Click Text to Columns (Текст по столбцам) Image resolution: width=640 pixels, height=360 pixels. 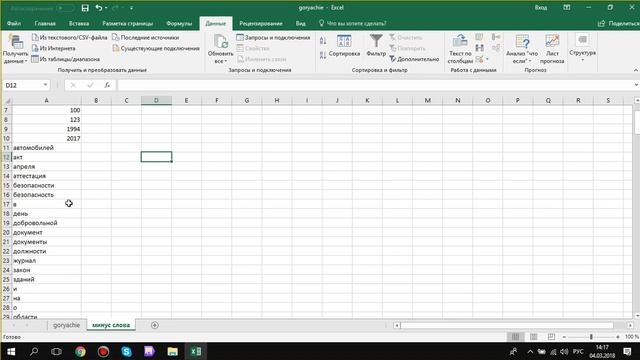point(460,49)
